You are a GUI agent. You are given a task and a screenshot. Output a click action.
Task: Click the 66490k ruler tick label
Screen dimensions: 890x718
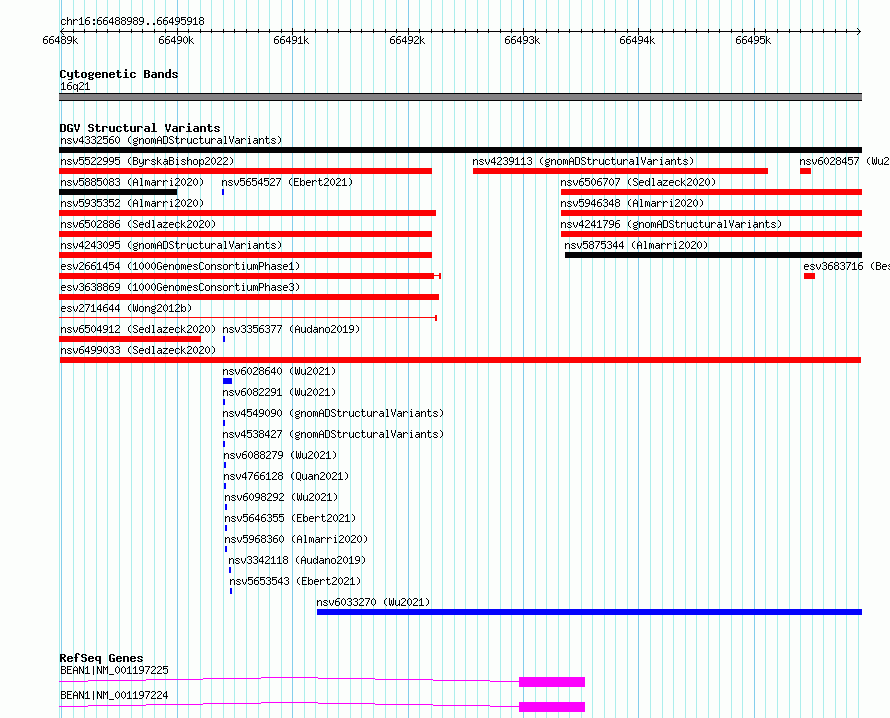tap(176, 40)
